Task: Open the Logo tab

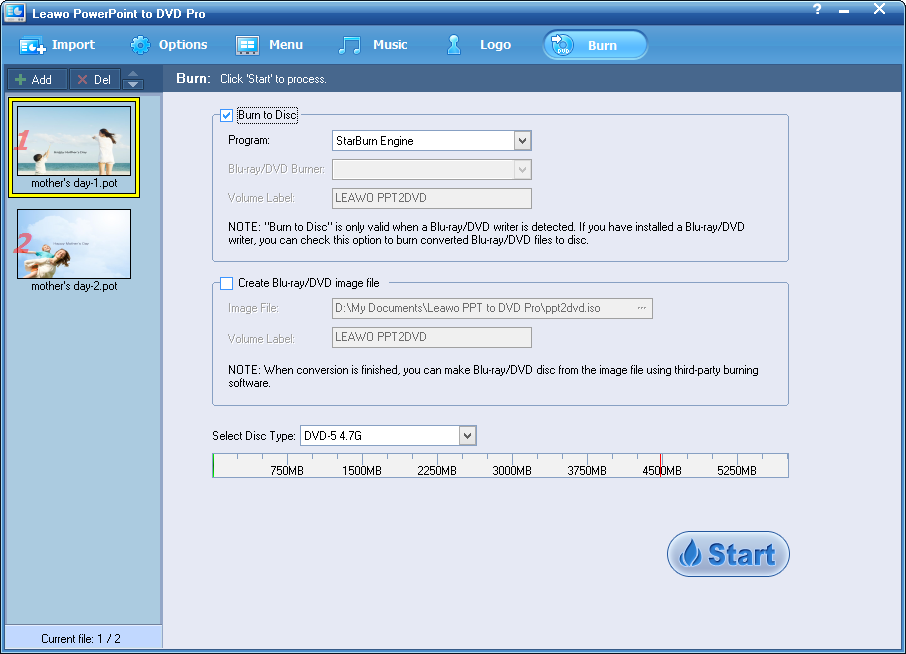Action: 479,45
